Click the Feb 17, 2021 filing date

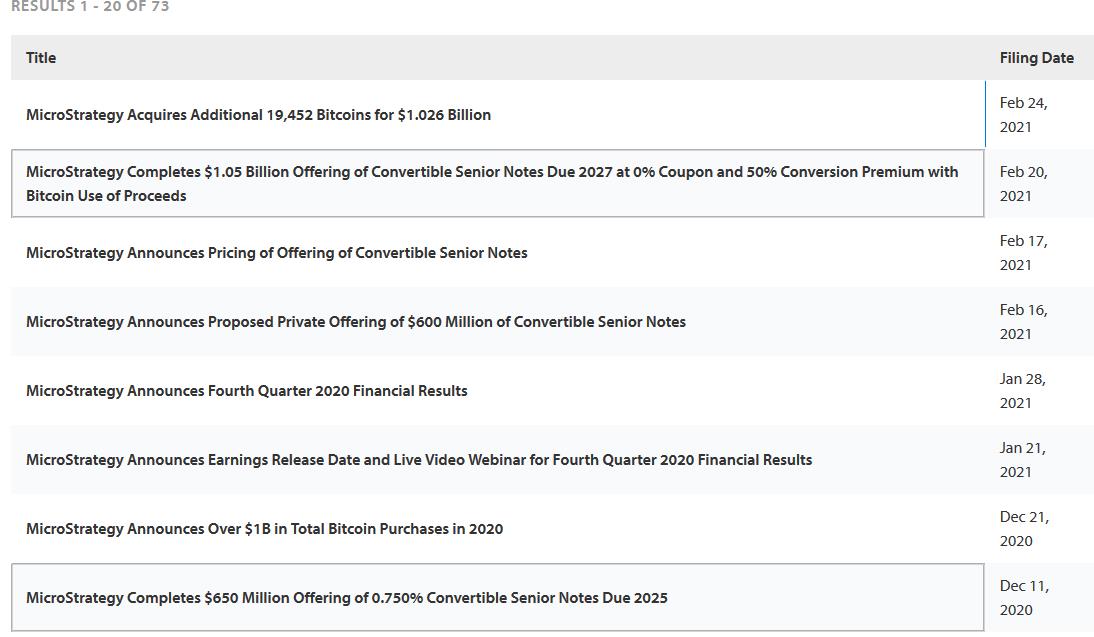coord(1023,253)
